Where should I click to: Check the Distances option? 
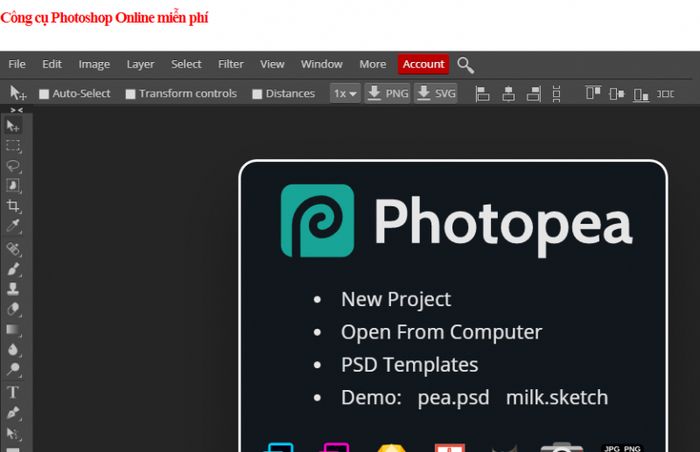(257, 94)
